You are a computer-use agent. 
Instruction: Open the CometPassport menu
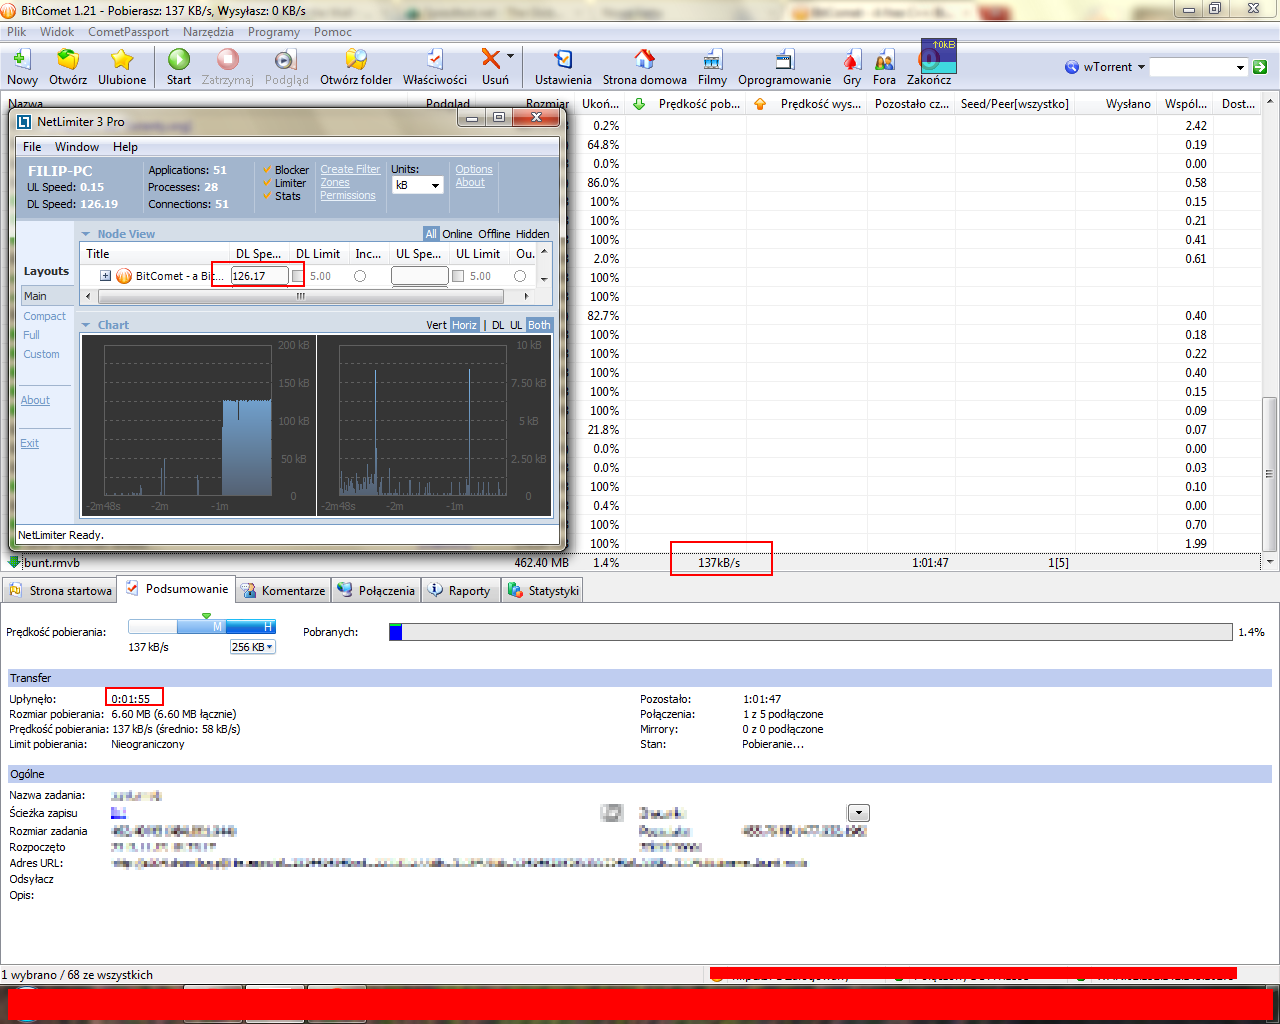coord(129,32)
